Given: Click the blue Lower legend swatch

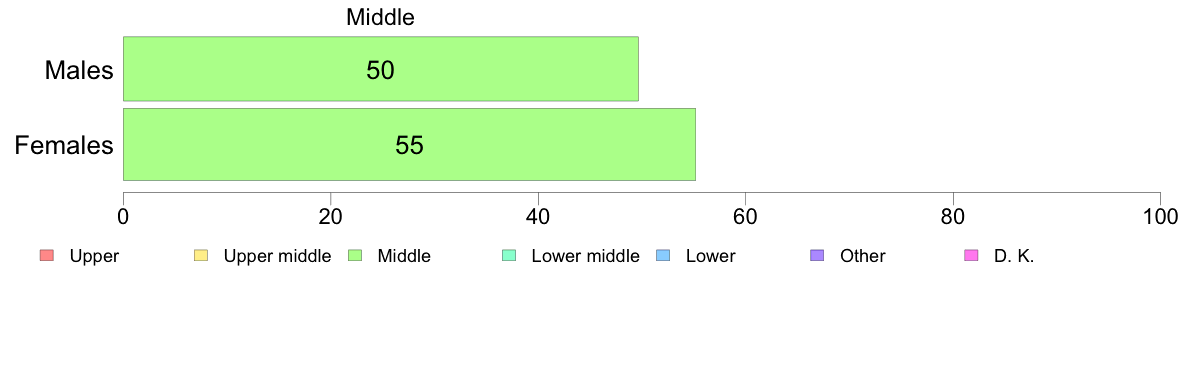Looking at the screenshot, I should click(x=662, y=256).
